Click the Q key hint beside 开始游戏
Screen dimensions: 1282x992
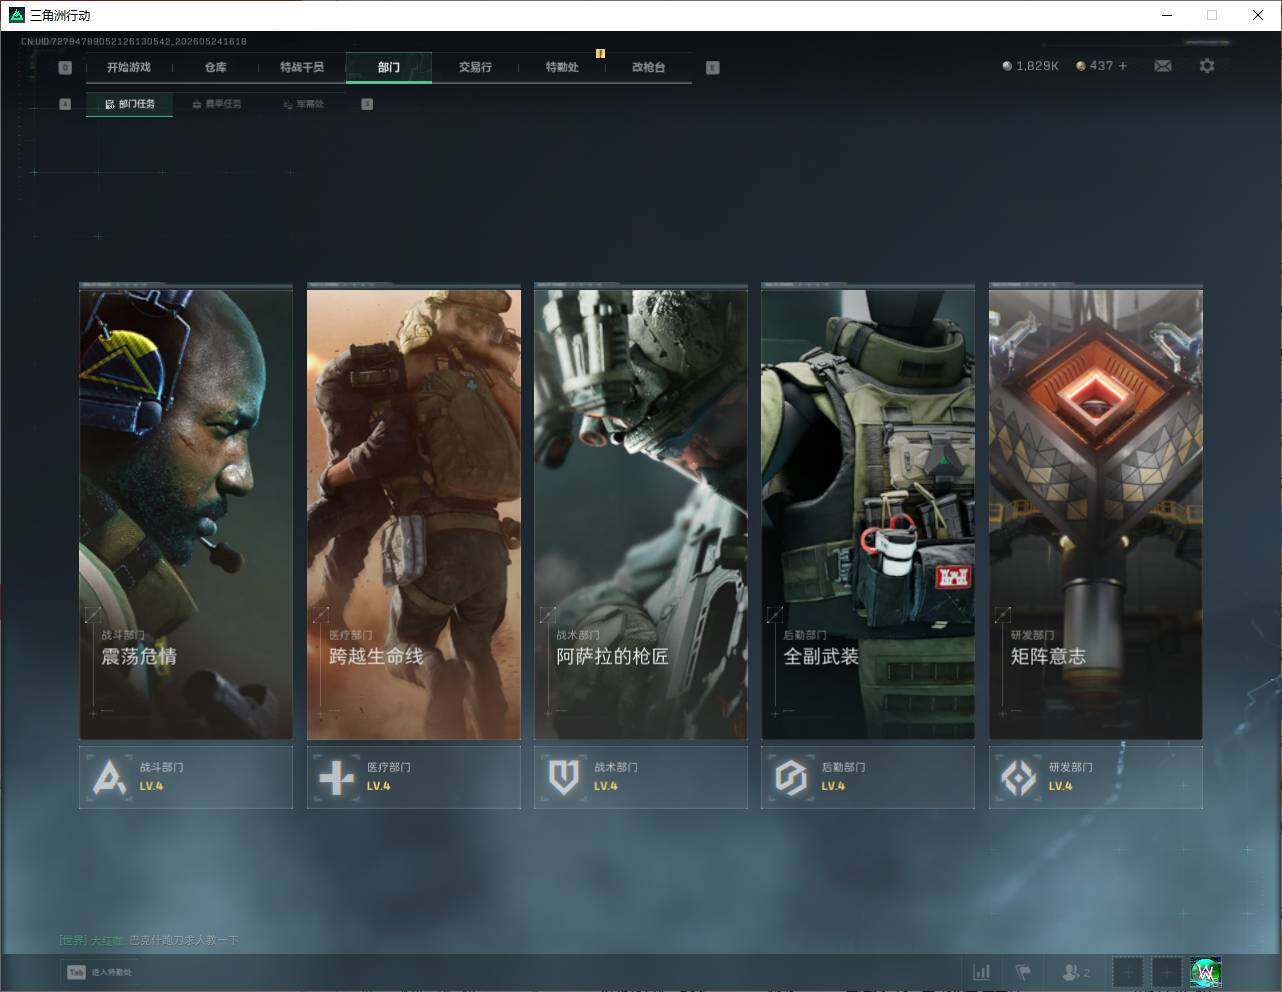click(65, 68)
